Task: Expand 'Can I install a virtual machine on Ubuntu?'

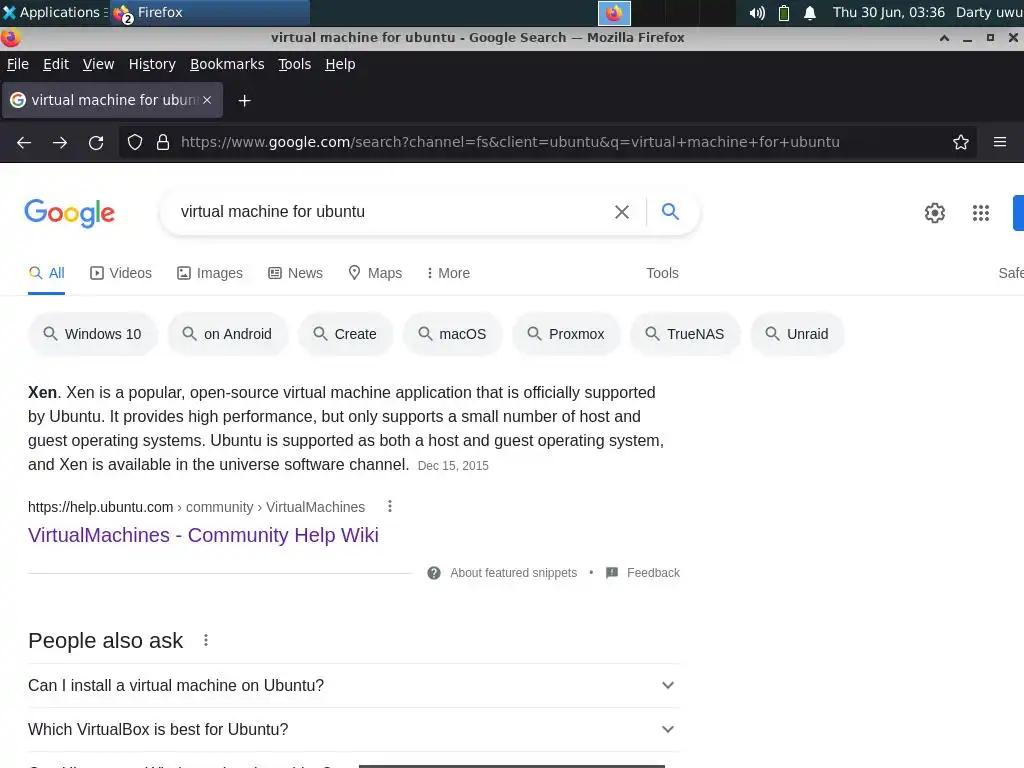Action: (353, 685)
